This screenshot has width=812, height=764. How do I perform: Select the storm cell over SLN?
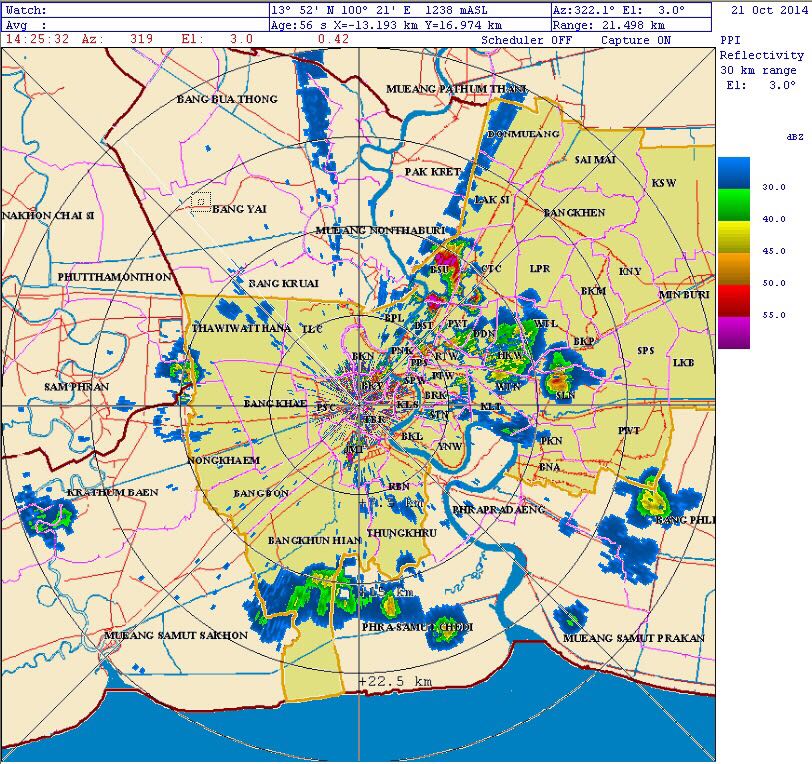tap(558, 381)
